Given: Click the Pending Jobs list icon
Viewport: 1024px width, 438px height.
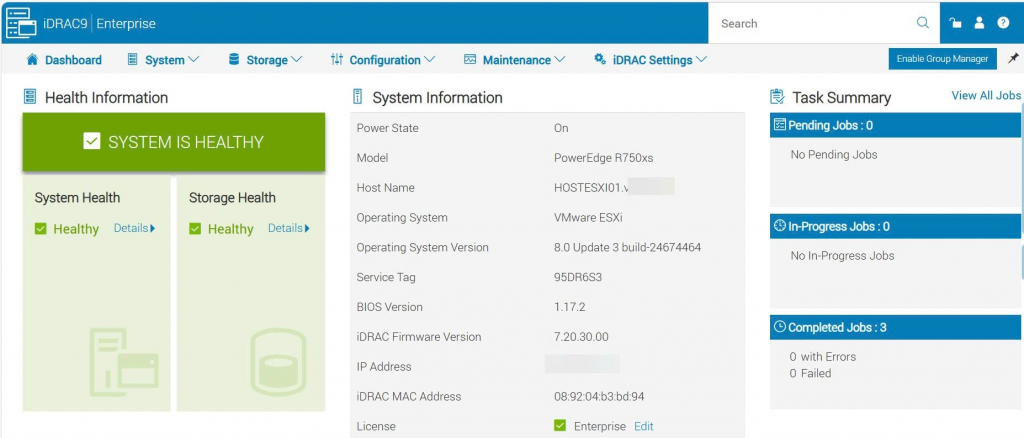Looking at the screenshot, I should 780,125.
